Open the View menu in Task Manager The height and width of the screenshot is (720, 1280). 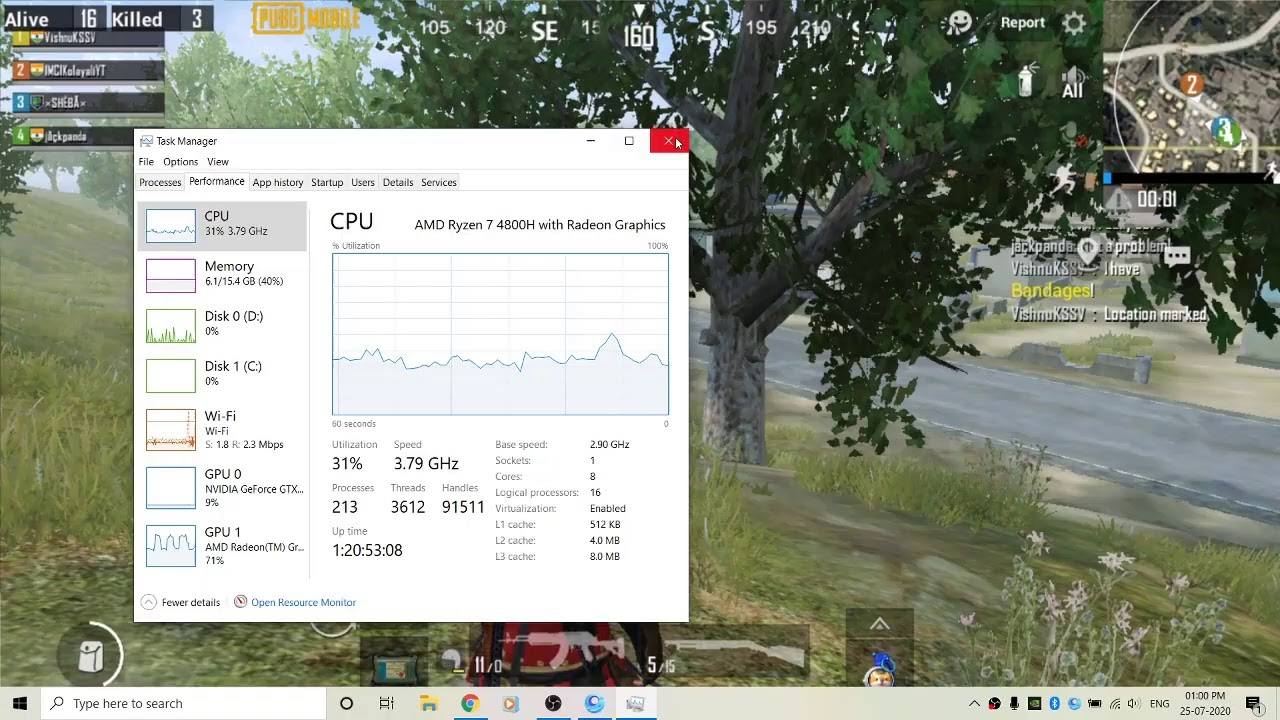[217, 161]
